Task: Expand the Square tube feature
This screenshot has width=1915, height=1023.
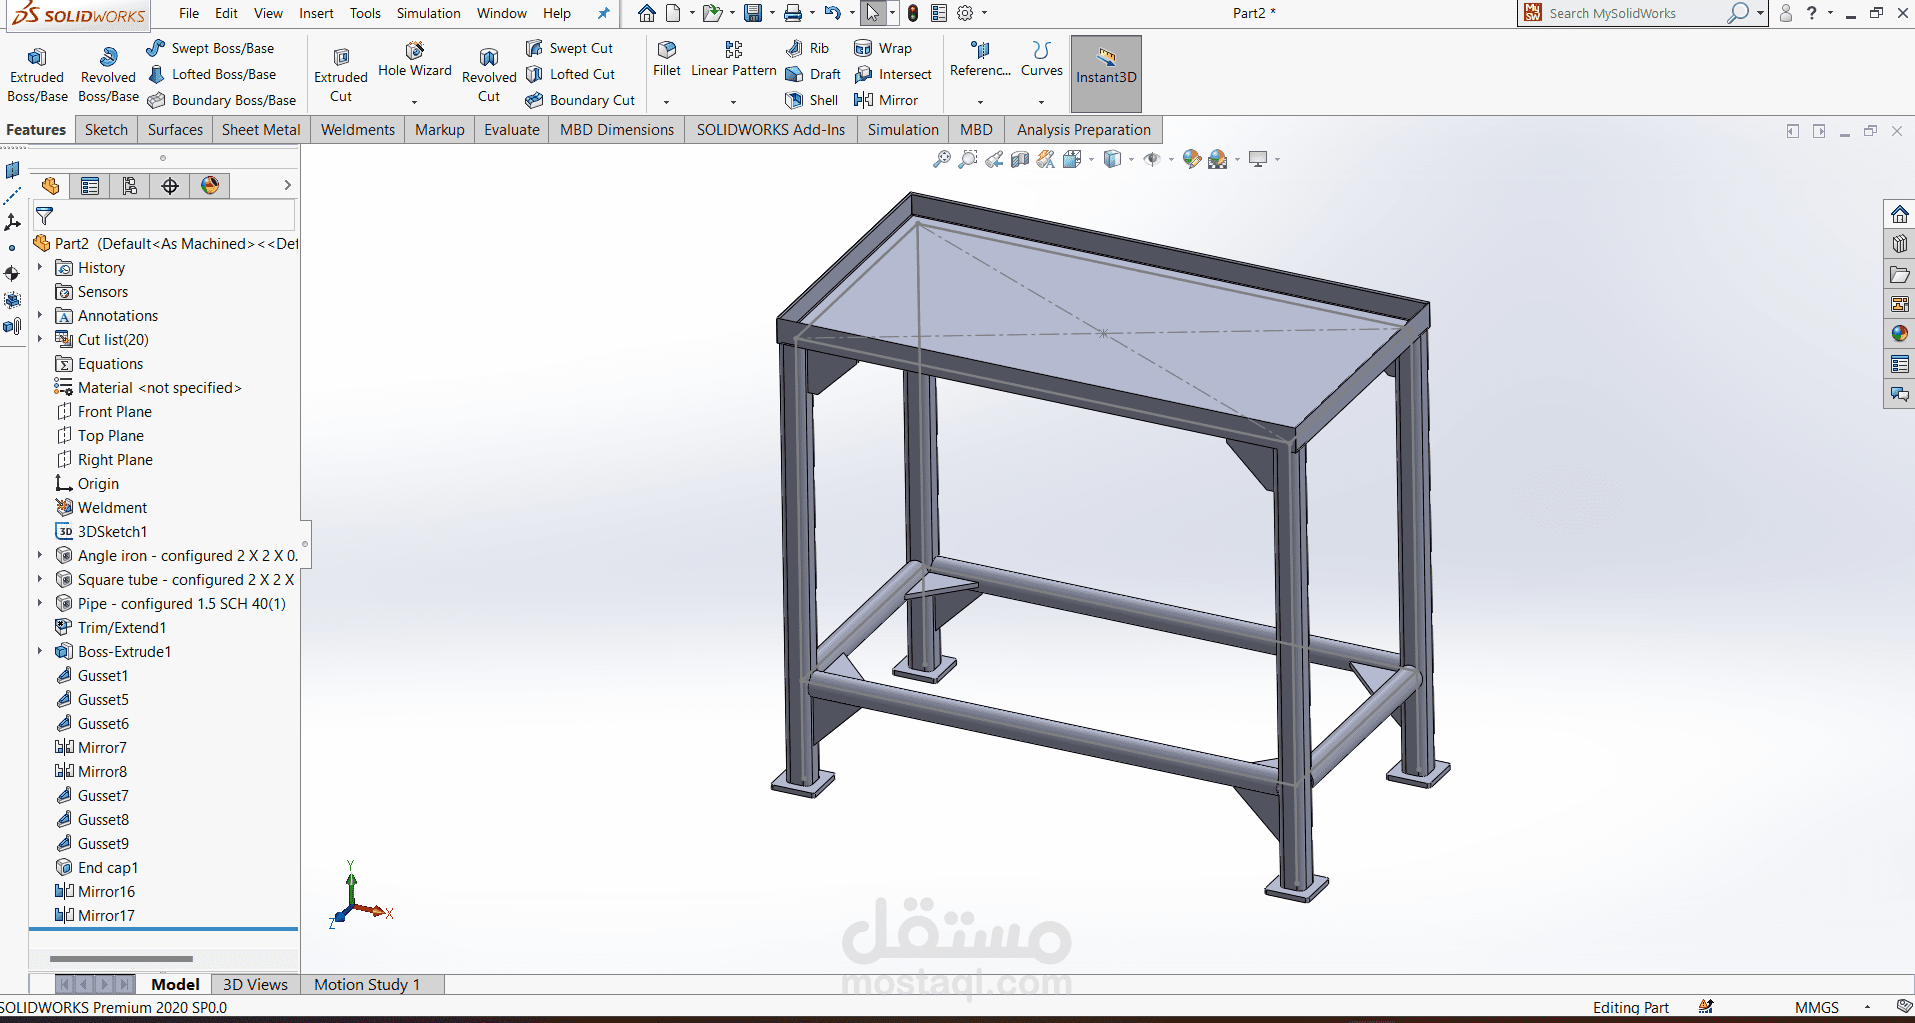Action: (40, 579)
